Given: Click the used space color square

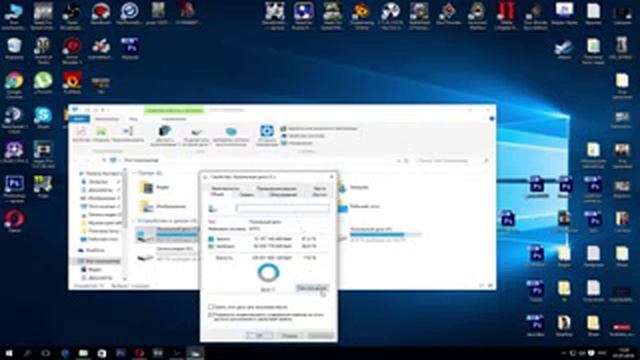Looking at the screenshot, I should (211, 239).
